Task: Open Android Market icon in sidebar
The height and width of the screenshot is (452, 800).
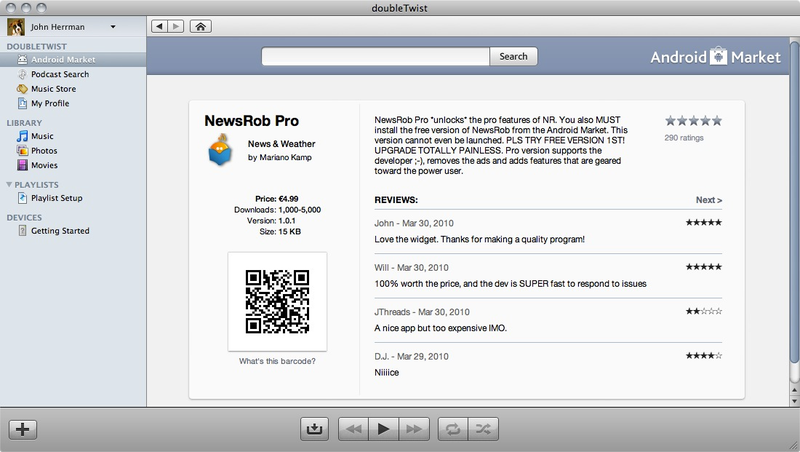Action: [x=22, y=60]
